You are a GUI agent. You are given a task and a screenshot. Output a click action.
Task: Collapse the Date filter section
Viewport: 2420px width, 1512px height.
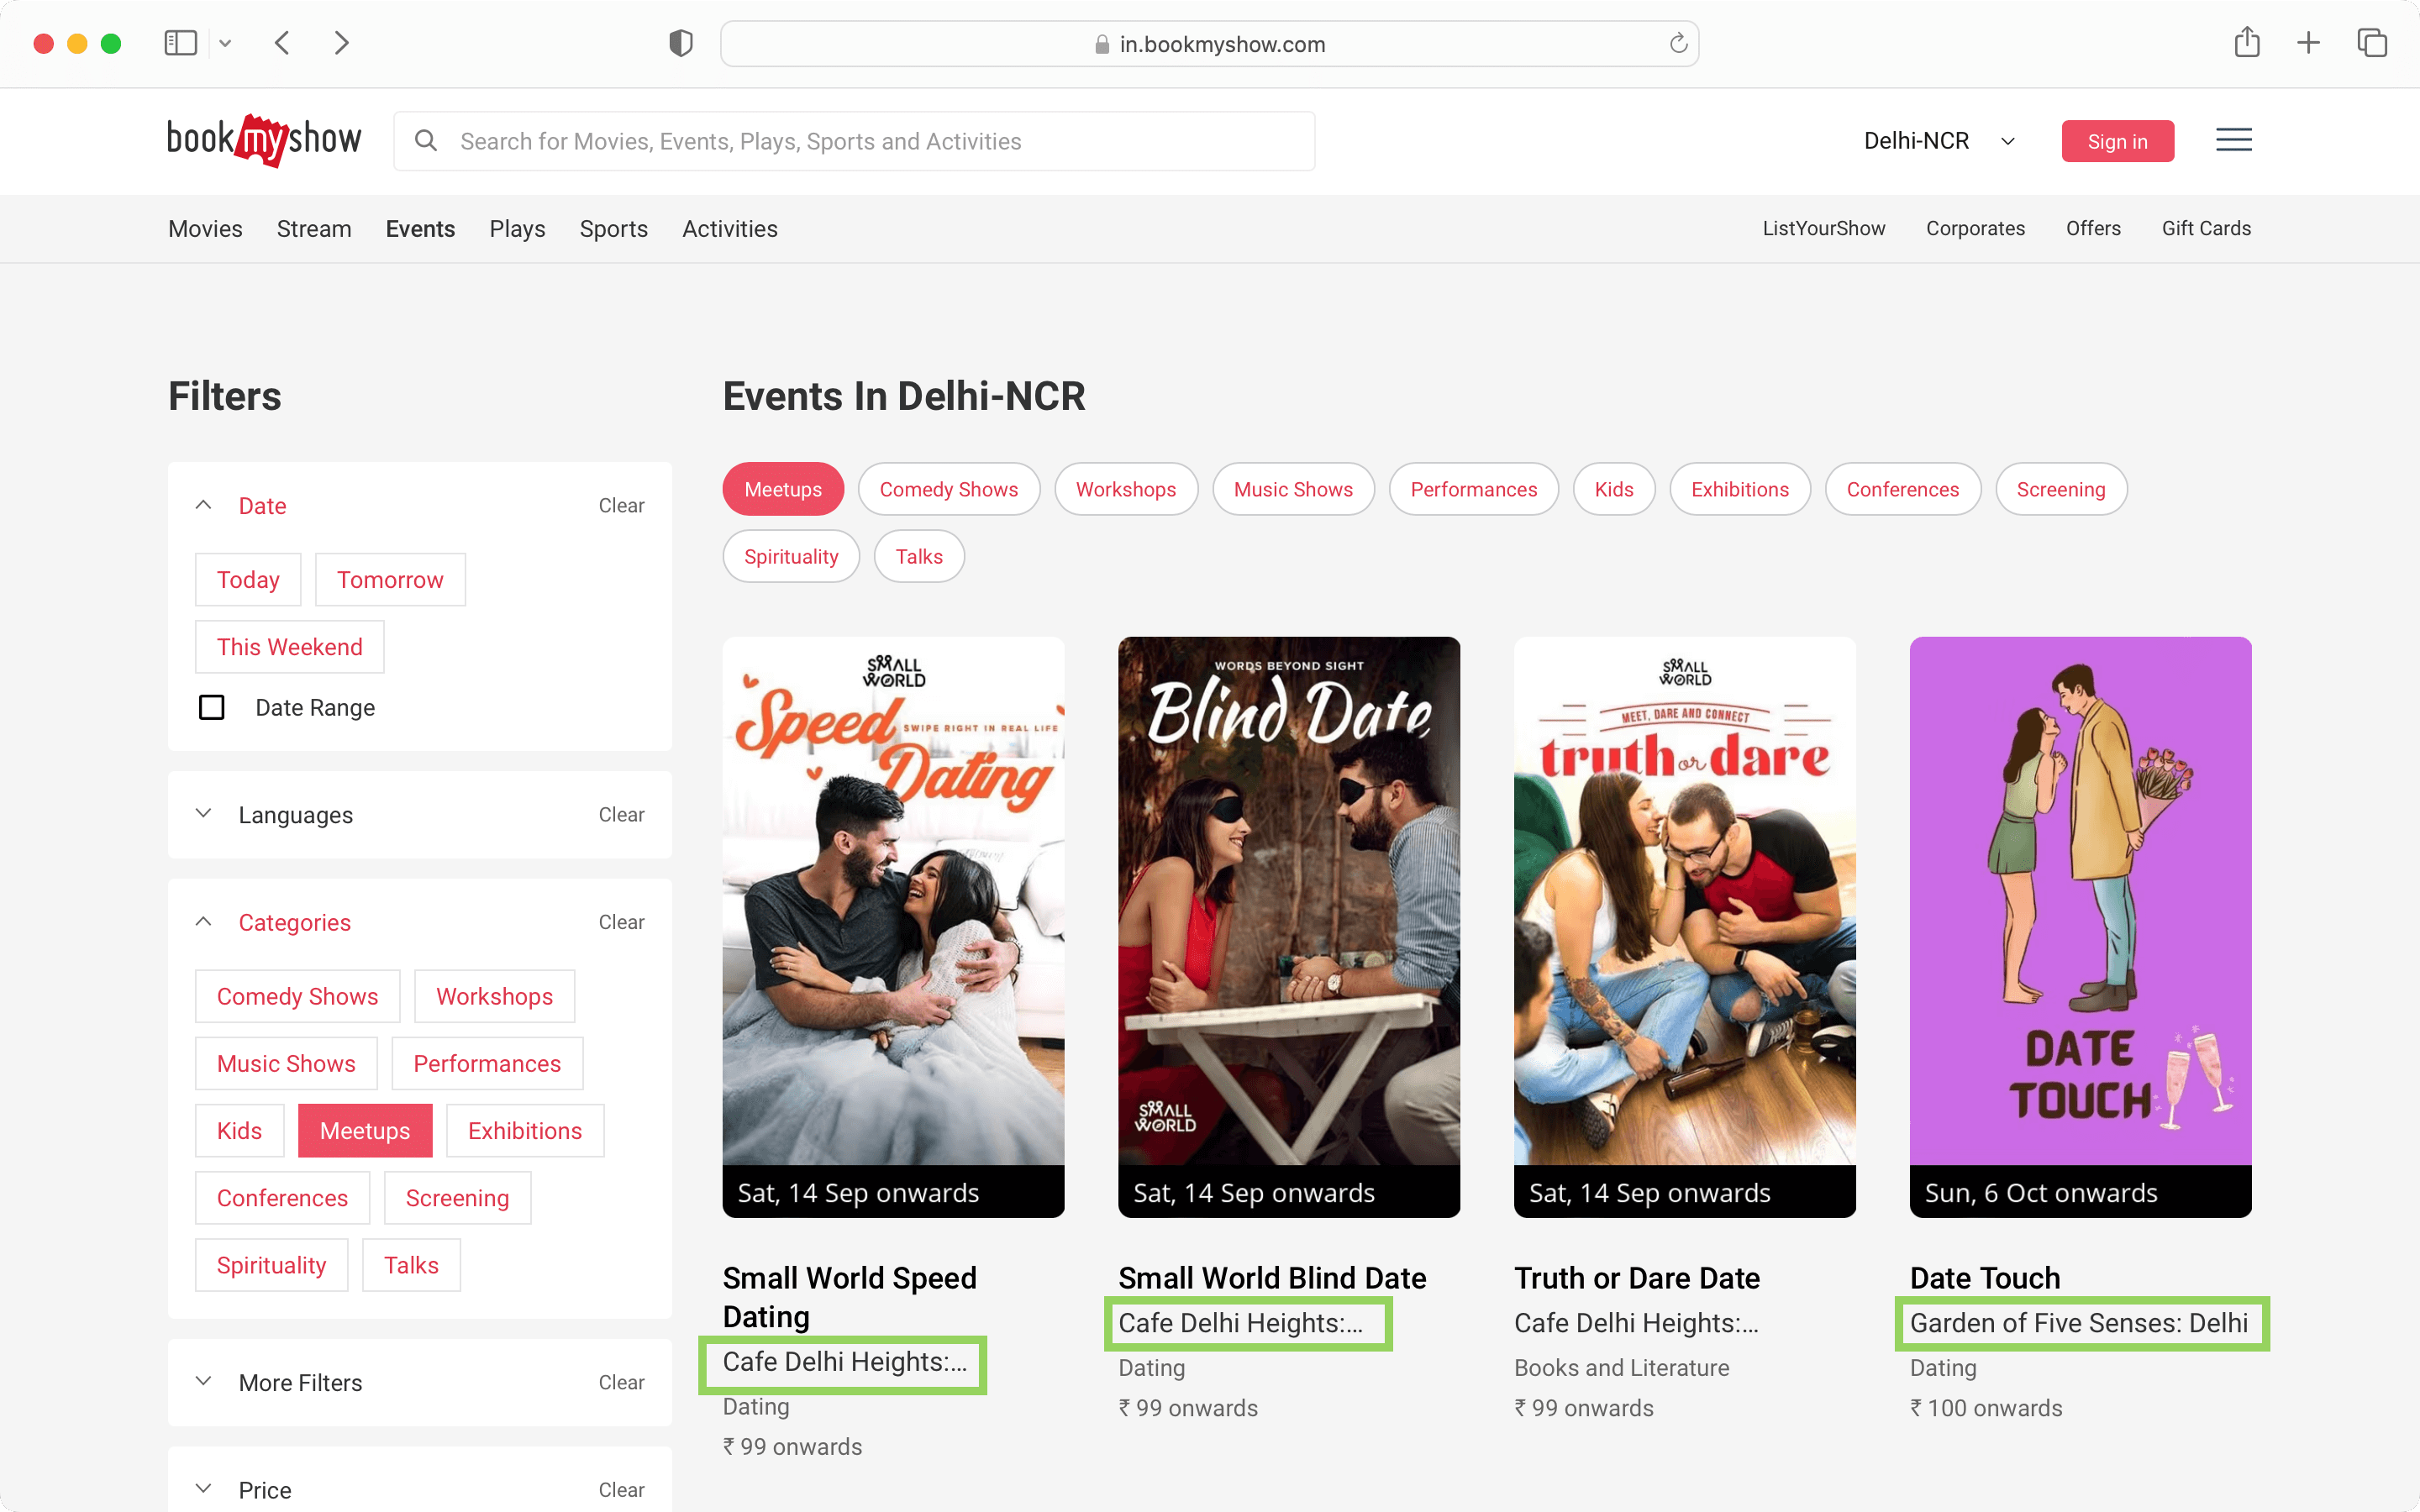[x=203, y=505]
